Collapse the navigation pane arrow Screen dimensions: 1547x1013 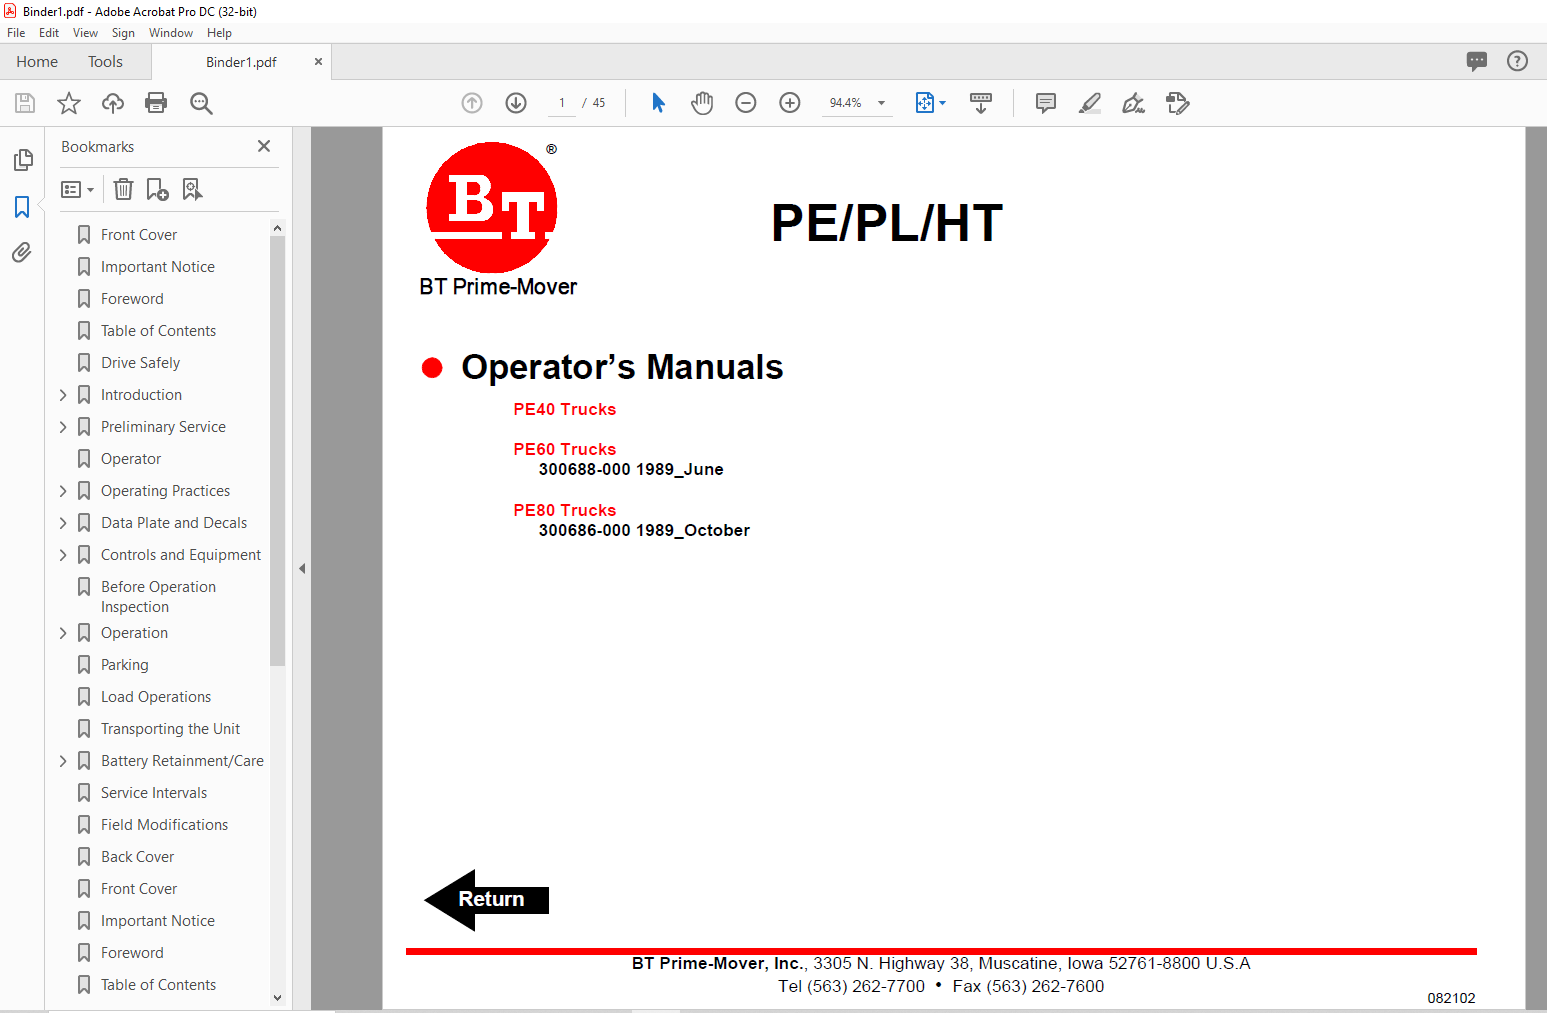(302, 568)
